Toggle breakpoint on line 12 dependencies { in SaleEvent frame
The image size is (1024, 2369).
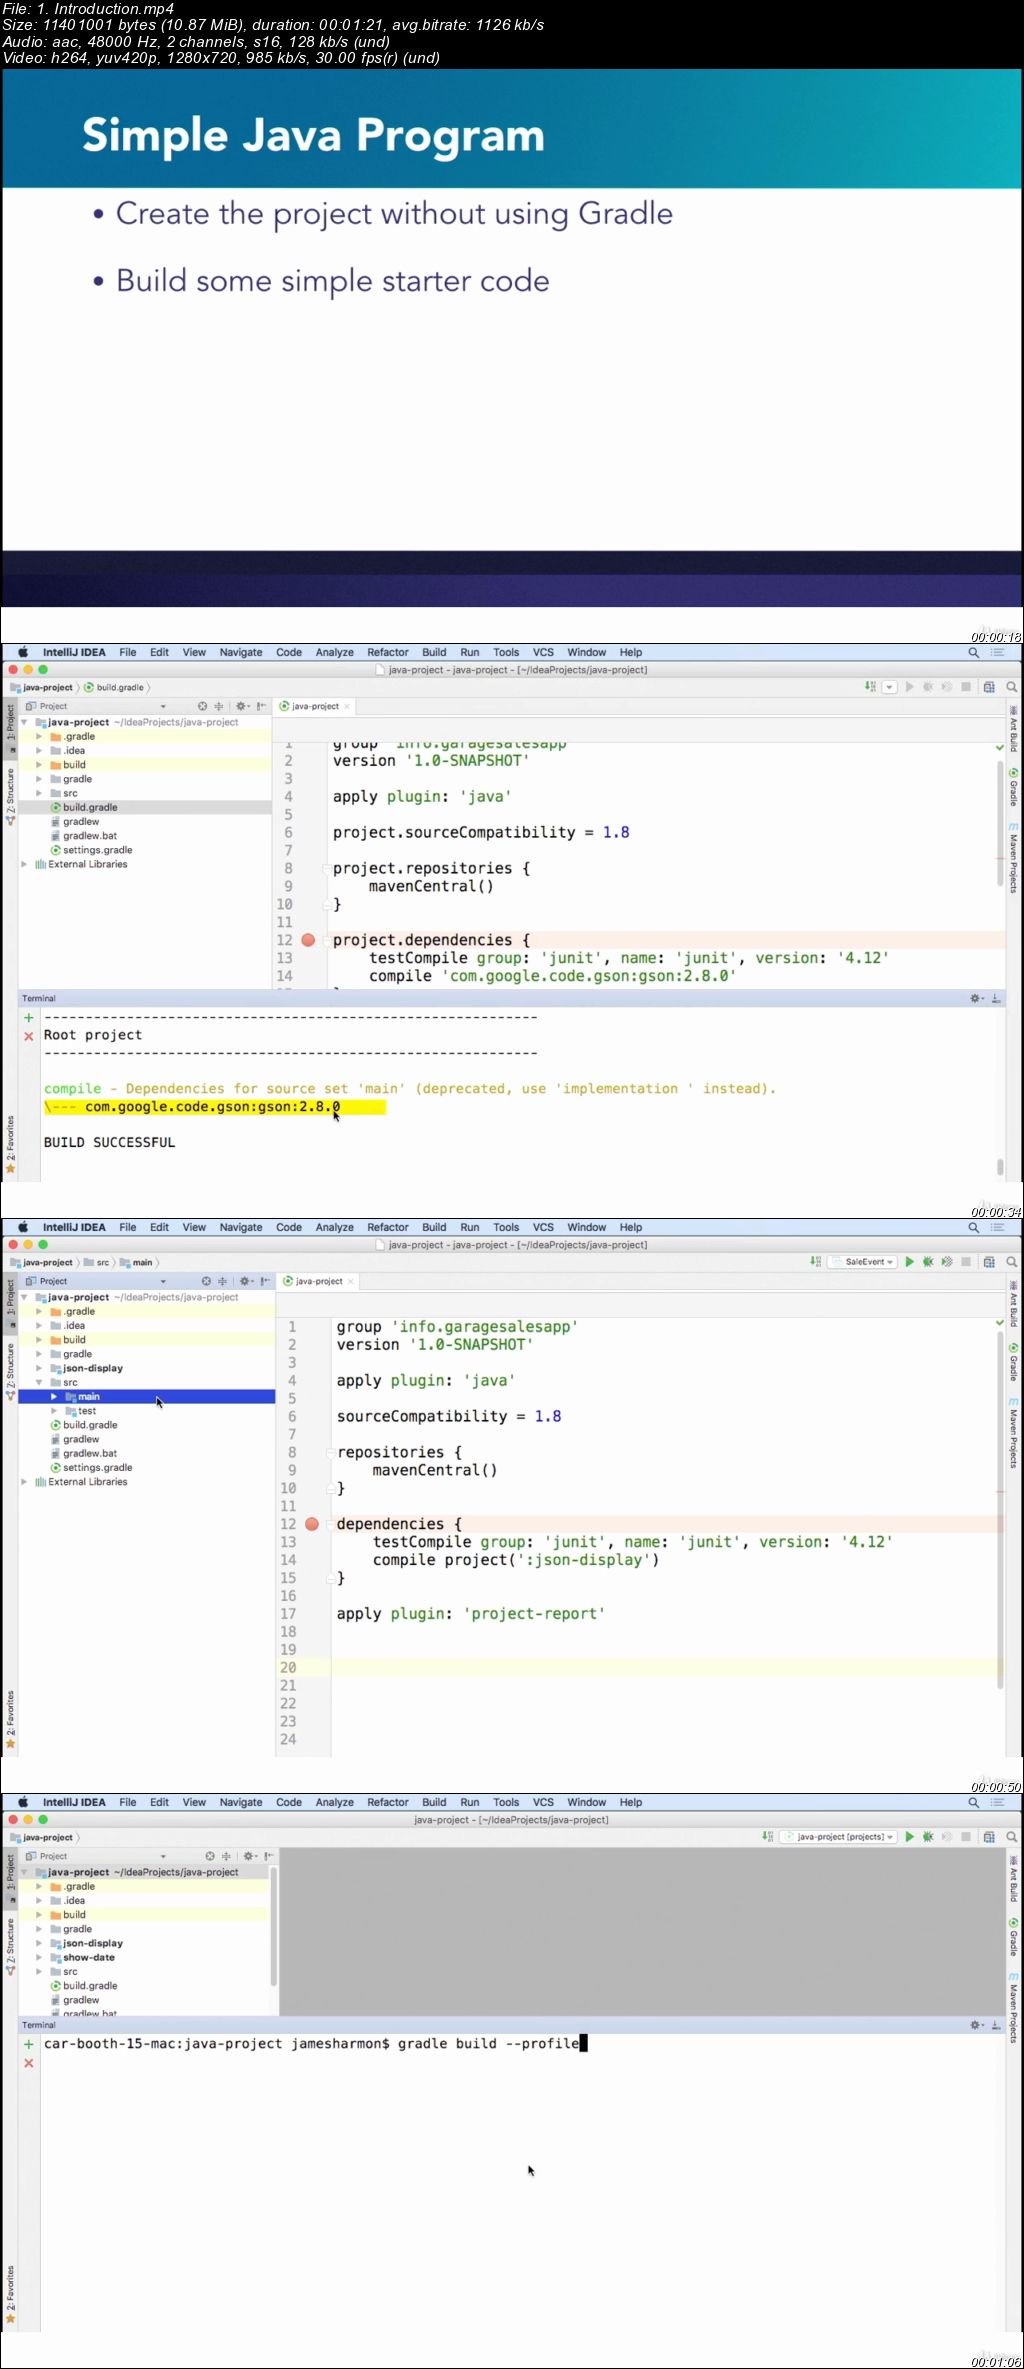pyautogui.click(x=312, y=1524)
